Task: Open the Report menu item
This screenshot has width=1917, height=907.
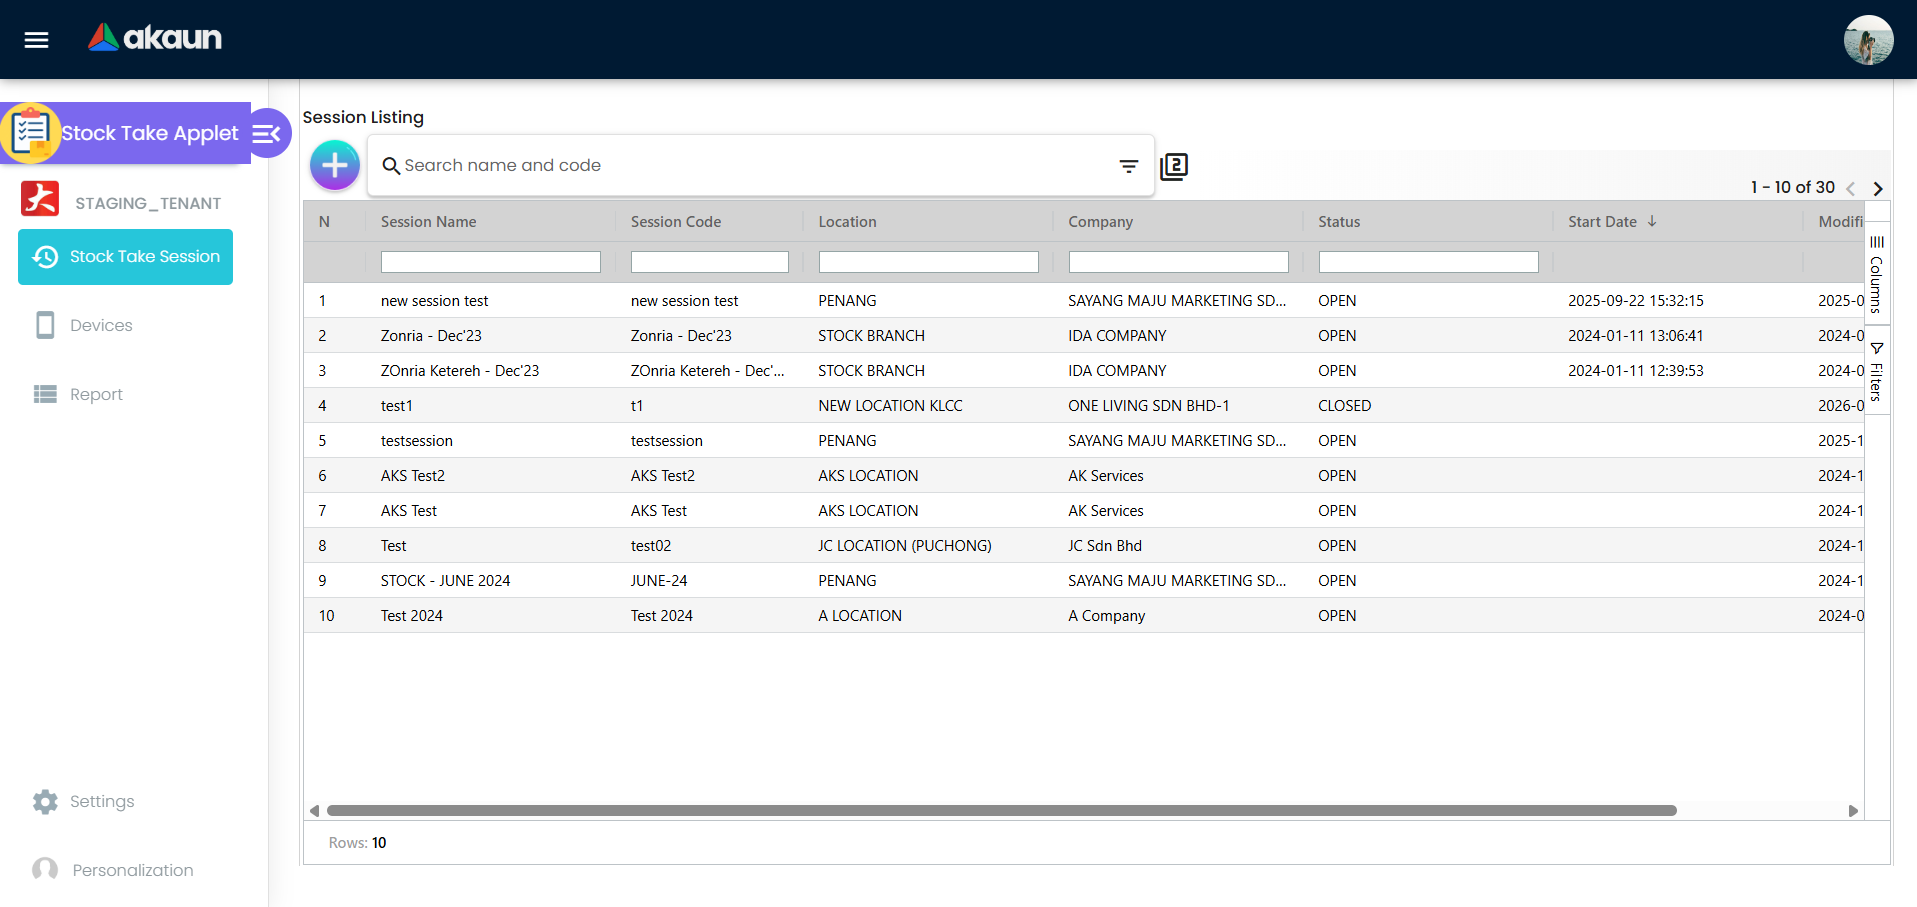Action: pos(96,395)
